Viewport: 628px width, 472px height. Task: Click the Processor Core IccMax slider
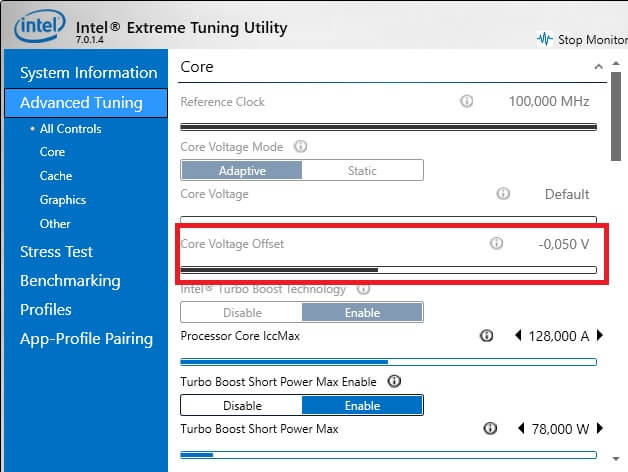(388, 362)
